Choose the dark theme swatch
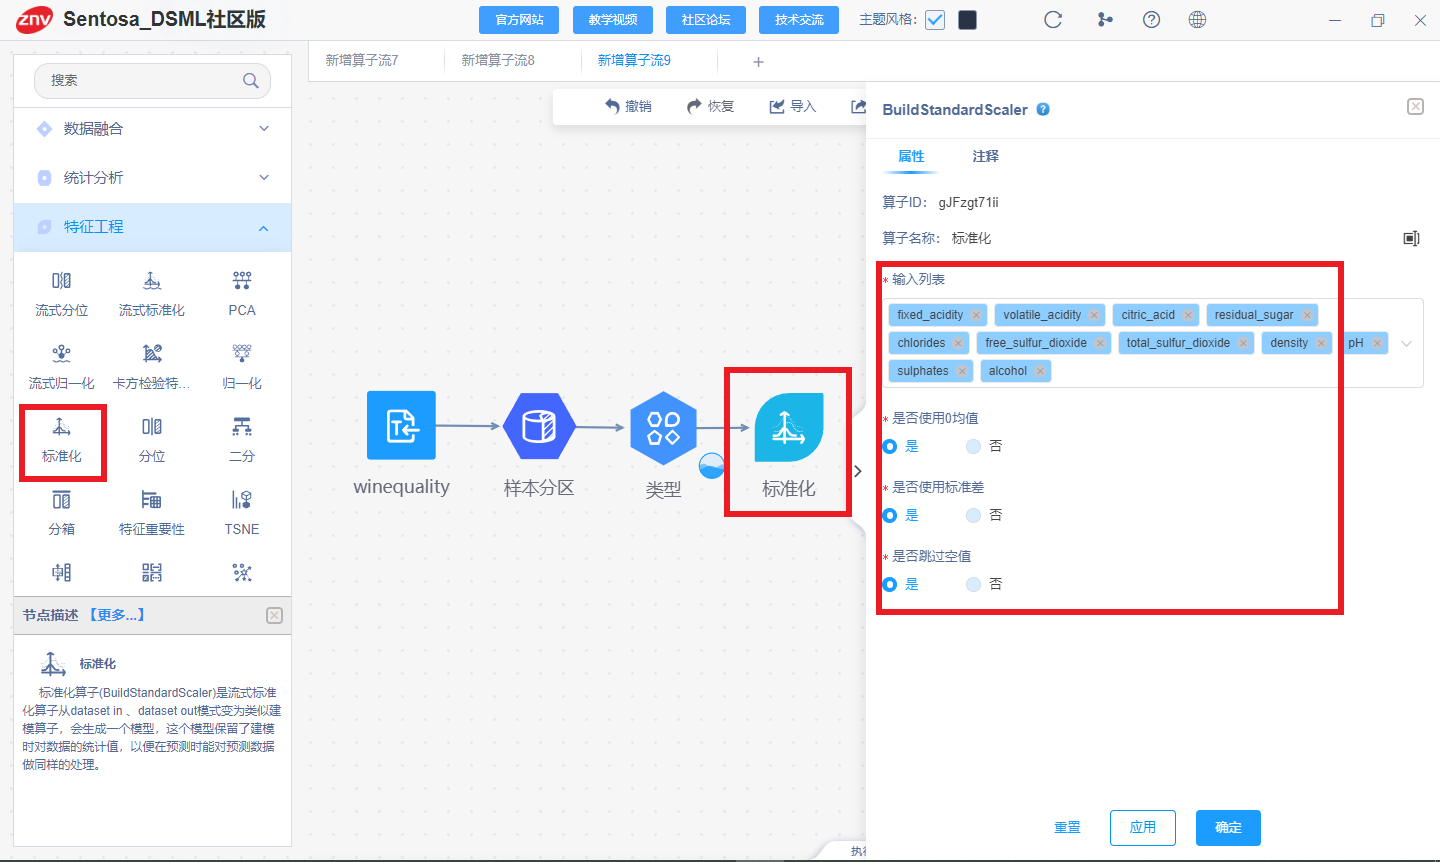1440x862 pixels. (967, 20)
